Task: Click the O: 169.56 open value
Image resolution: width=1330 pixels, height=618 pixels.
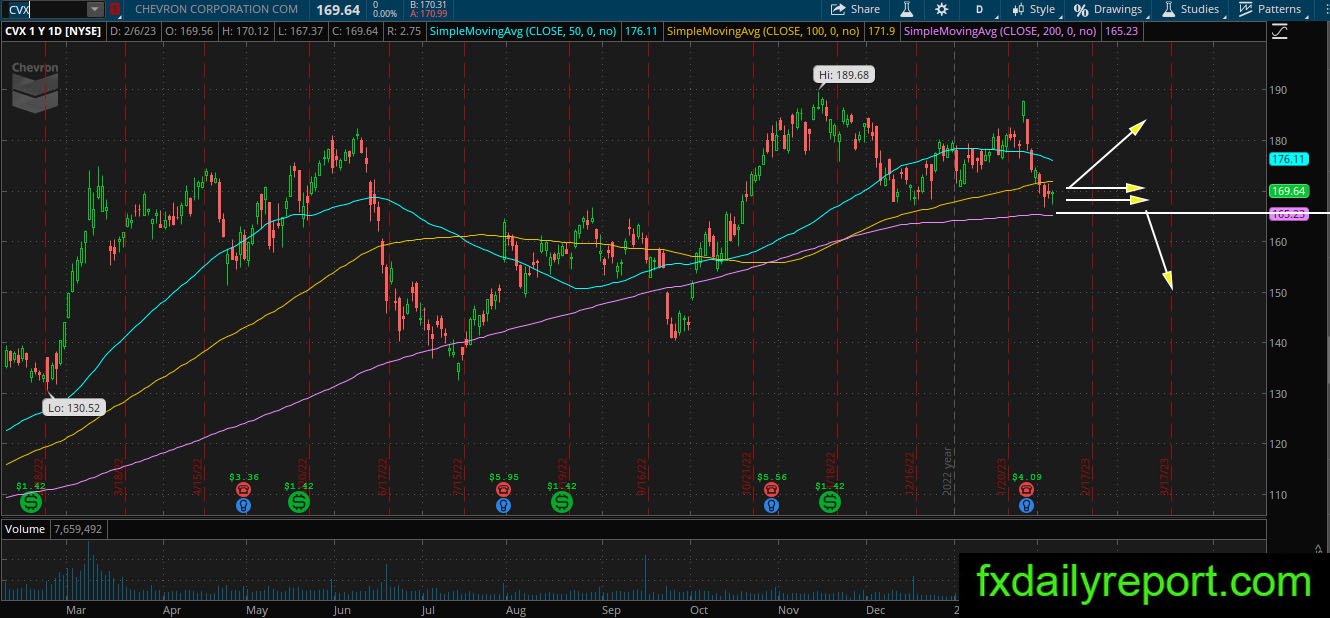Action: (191, 32)
